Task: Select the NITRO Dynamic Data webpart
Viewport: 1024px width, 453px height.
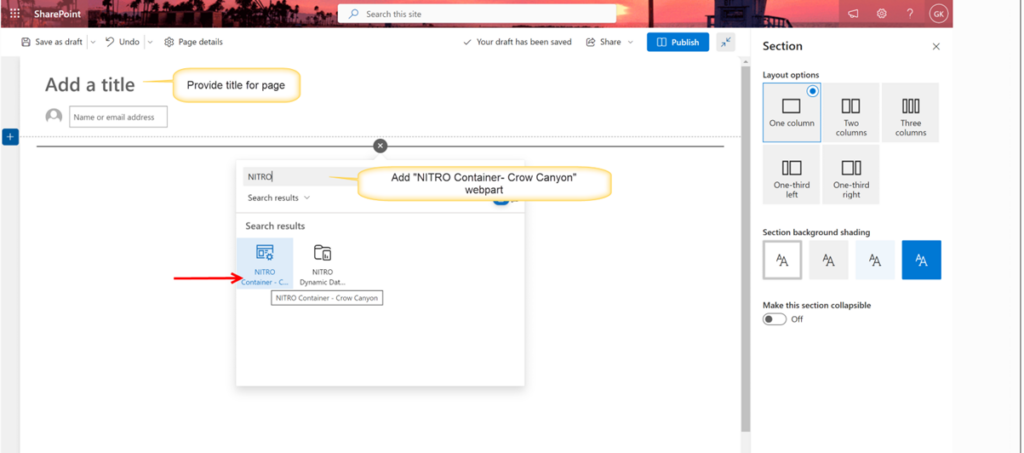Action: pyautogui.click(x=323, y=264)
